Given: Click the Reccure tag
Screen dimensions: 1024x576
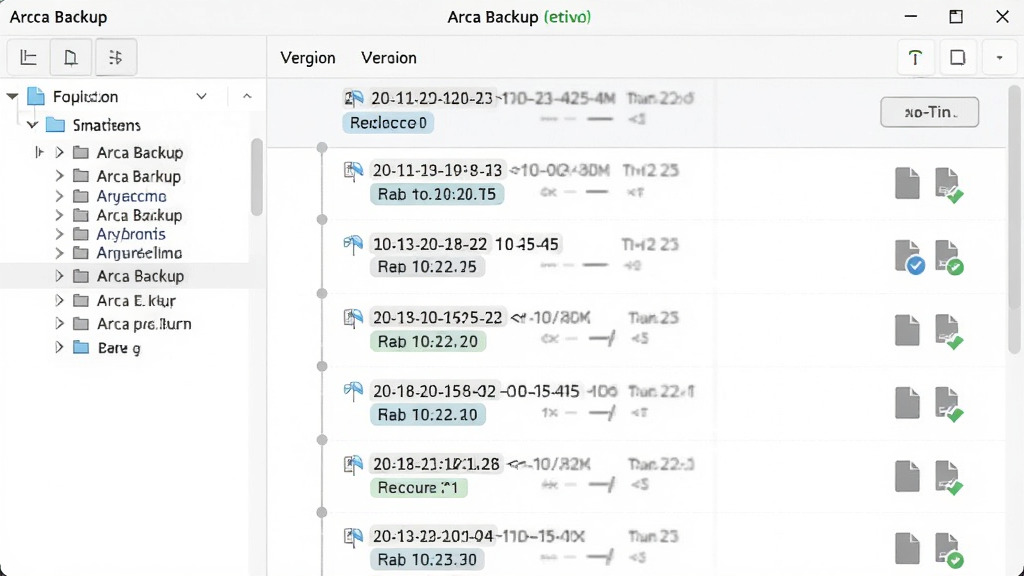Looking at the screenshot, I should point(418,487).
